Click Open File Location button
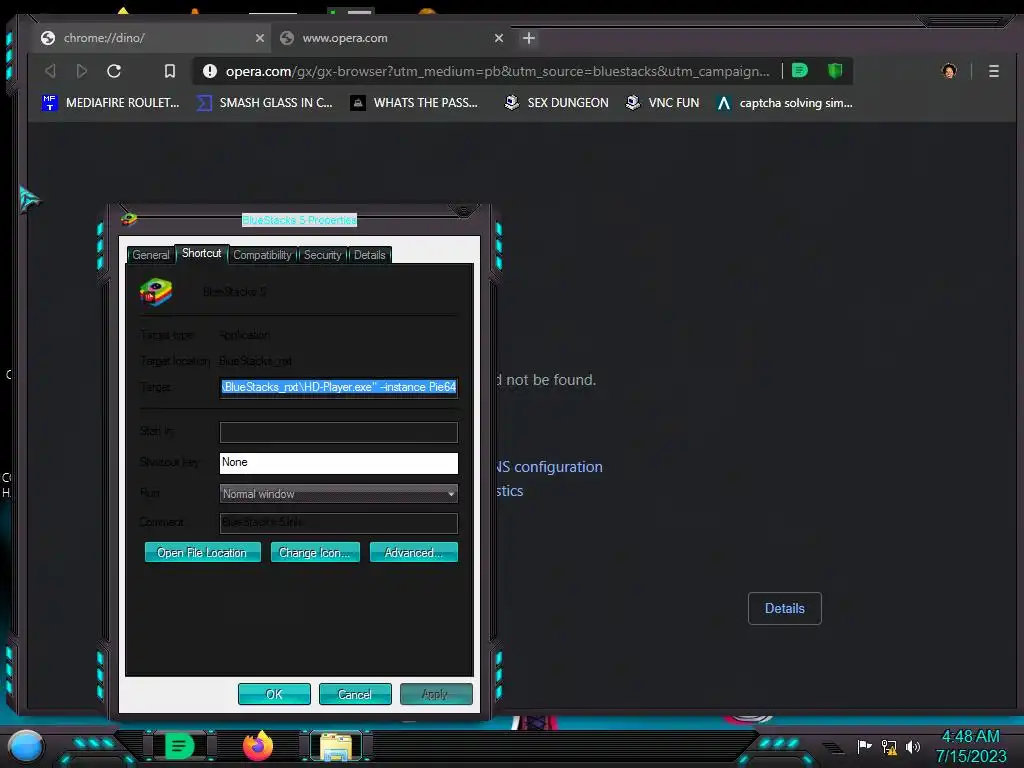This screenshot has height=768, width=1024. [202, 552]
